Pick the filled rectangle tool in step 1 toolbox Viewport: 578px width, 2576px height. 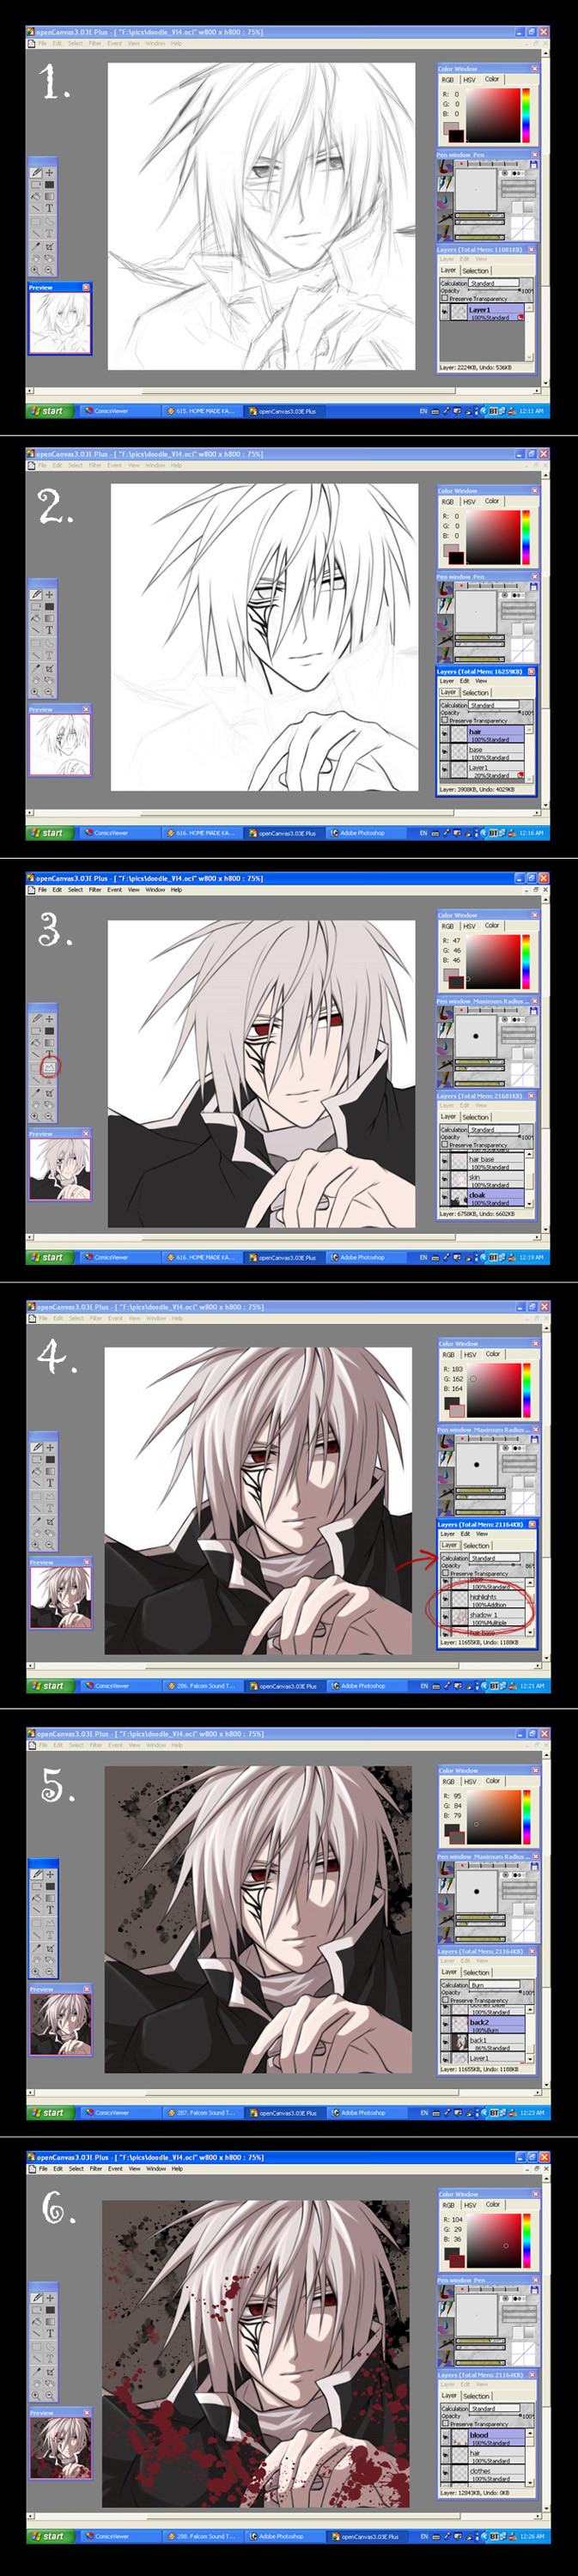50,185
